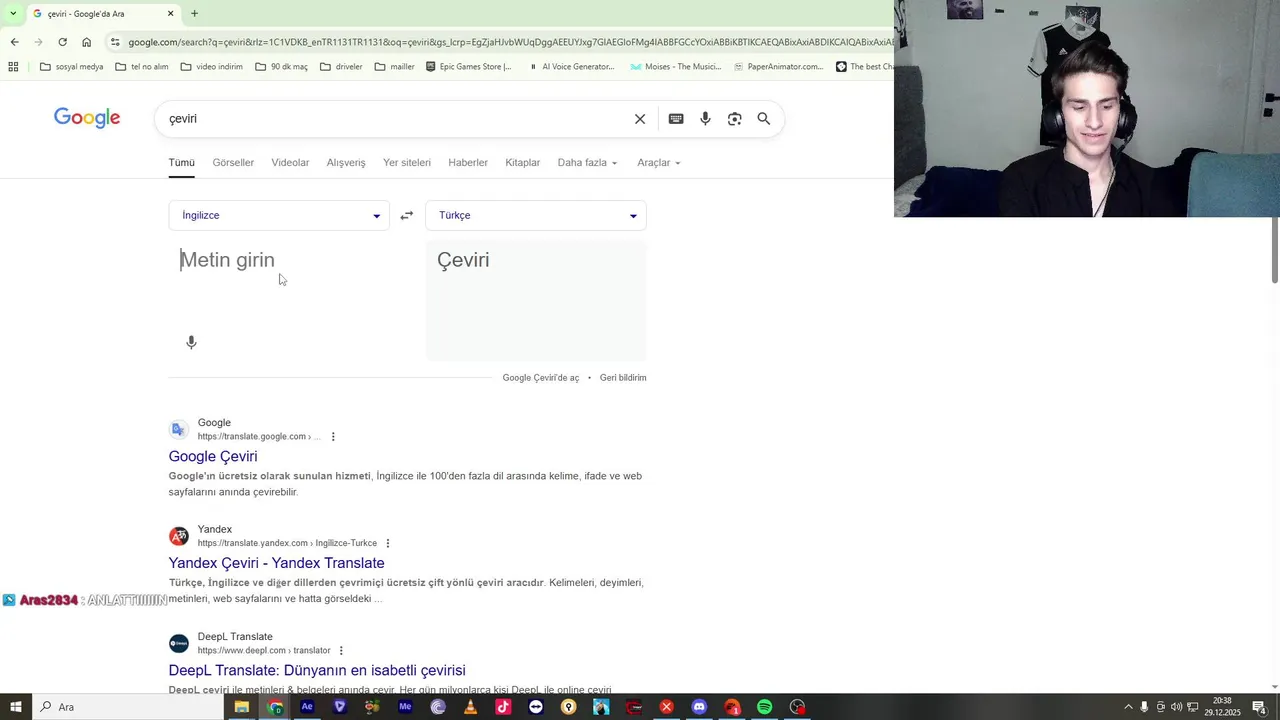Switch to the Kitaplar tab
The height and width of the screenshot is (720, 1280).
click(522, 163)
